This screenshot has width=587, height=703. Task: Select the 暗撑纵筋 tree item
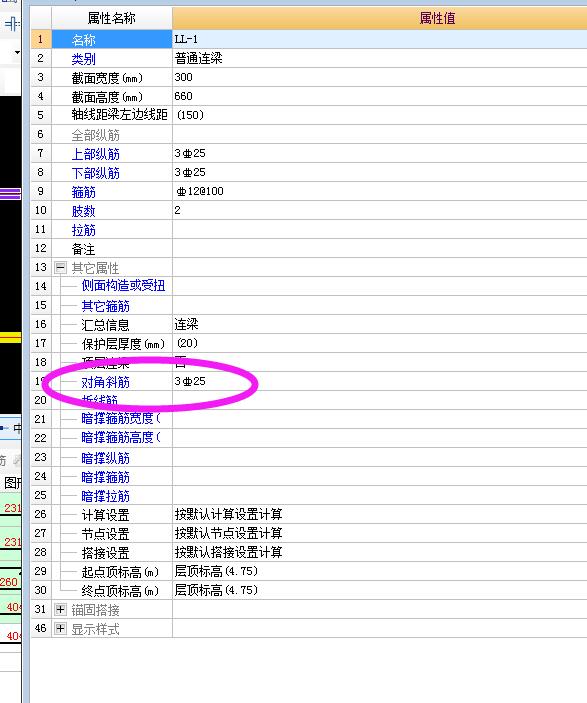[105, 458]
